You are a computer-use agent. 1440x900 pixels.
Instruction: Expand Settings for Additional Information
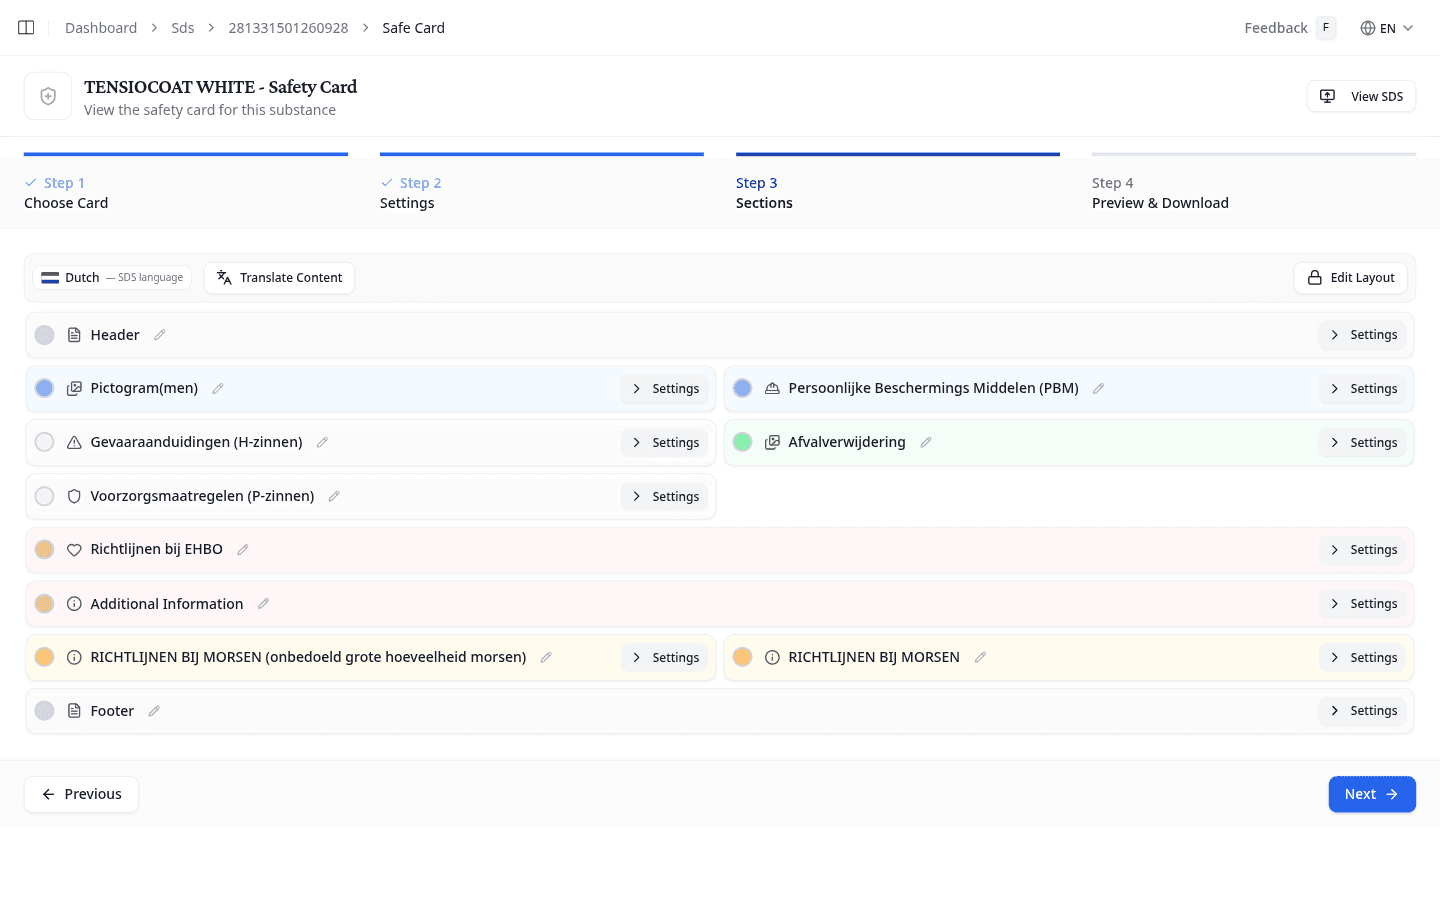[1362, 604]
